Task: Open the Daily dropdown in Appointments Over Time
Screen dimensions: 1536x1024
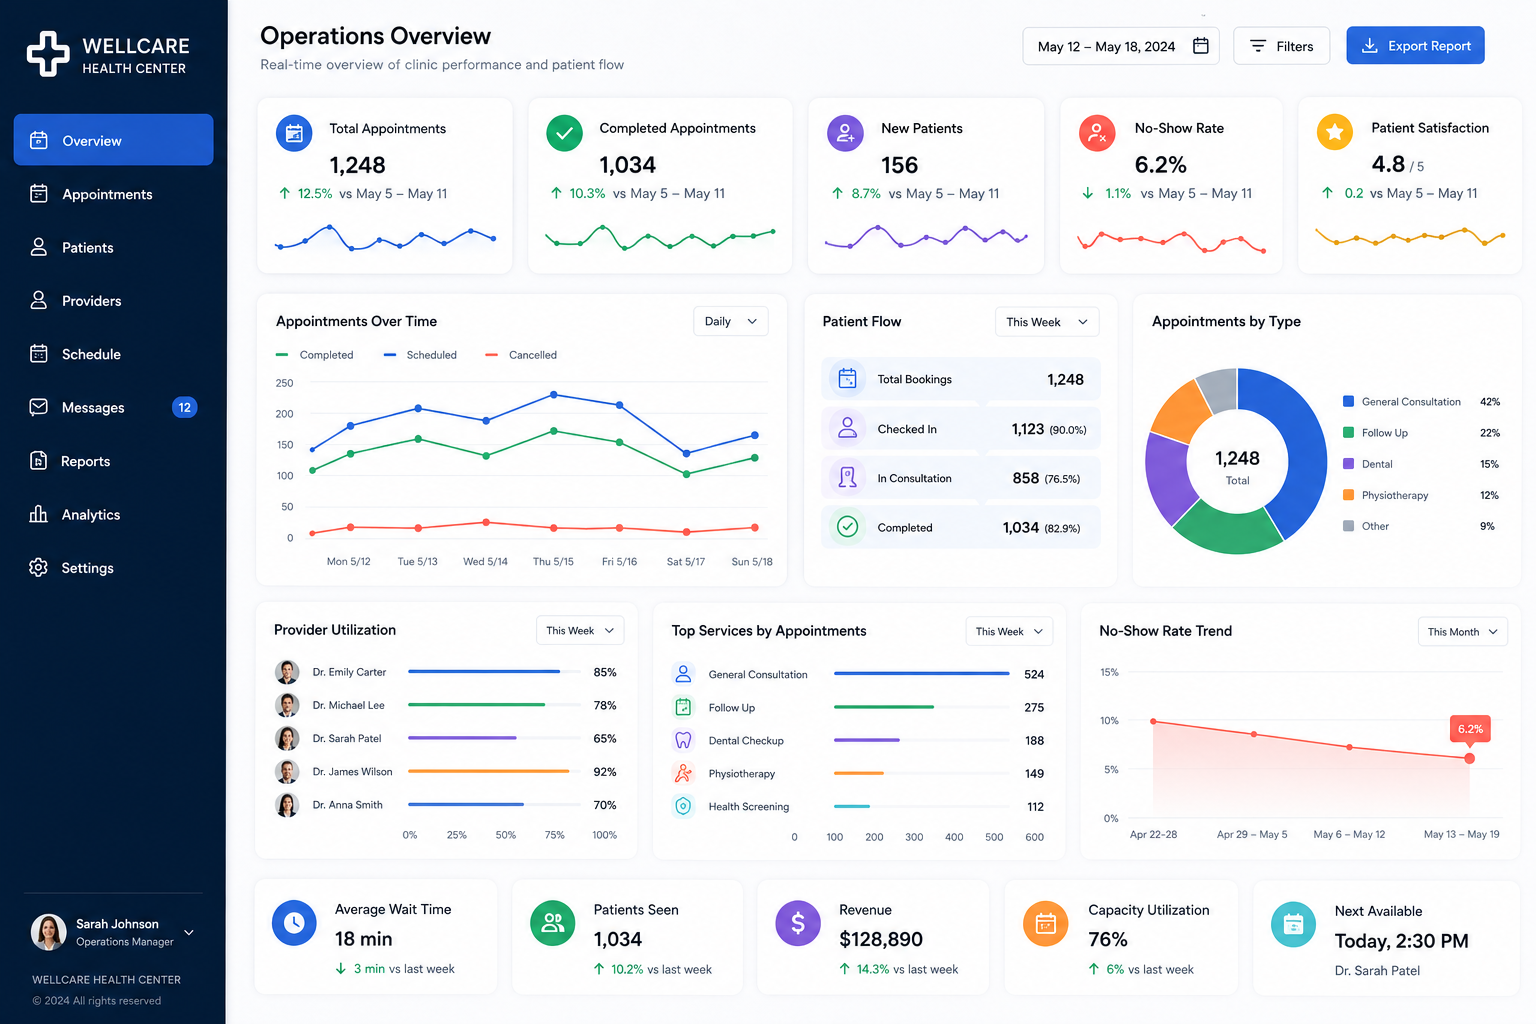Action: (x=731, y=321)
